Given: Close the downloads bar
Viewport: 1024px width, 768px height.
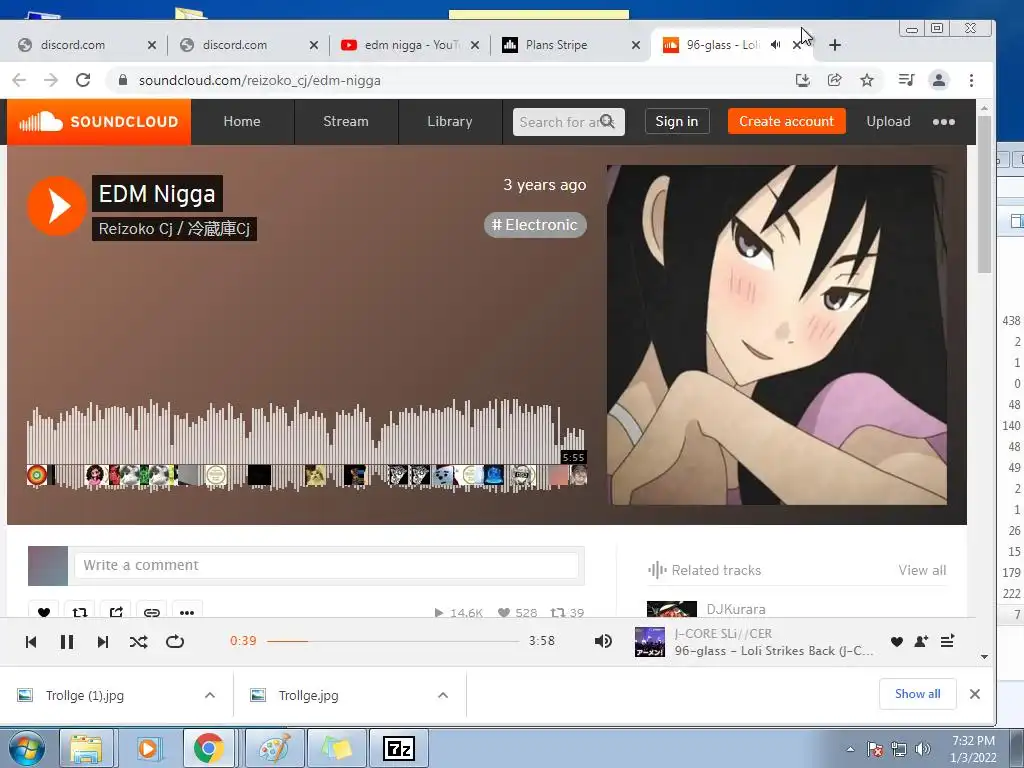Looking at the screenshot, I should 975,694.
